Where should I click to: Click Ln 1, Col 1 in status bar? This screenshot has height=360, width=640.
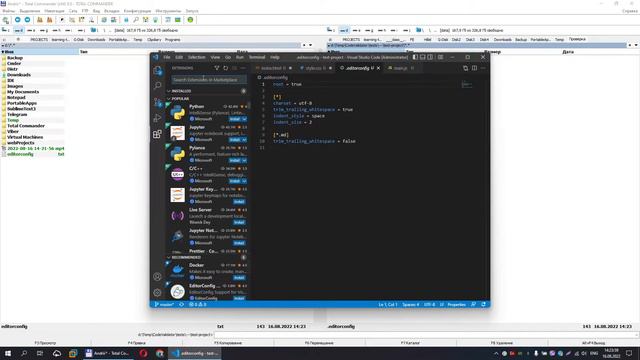[x=387, y=304]
